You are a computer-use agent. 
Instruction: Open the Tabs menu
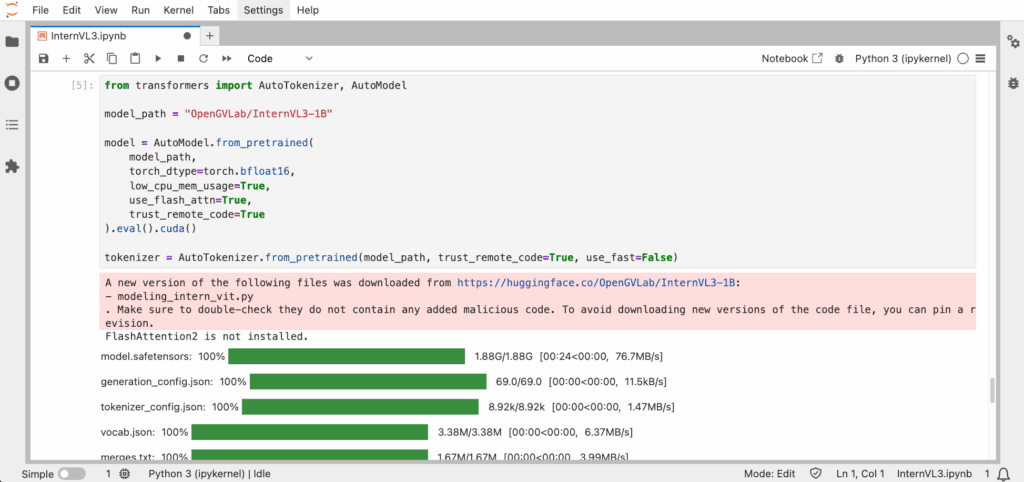click(x=218, y=10)
